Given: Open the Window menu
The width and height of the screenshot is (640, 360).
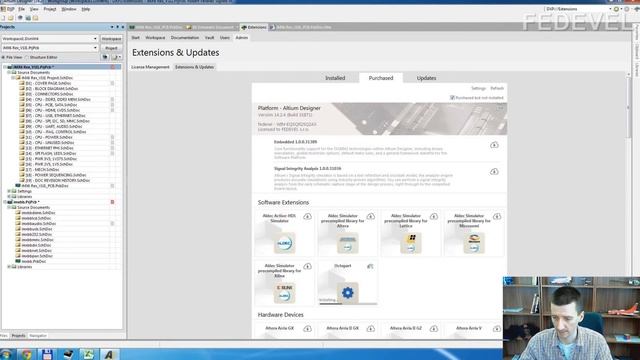Looking at the screenshot, I should point(69,9).
